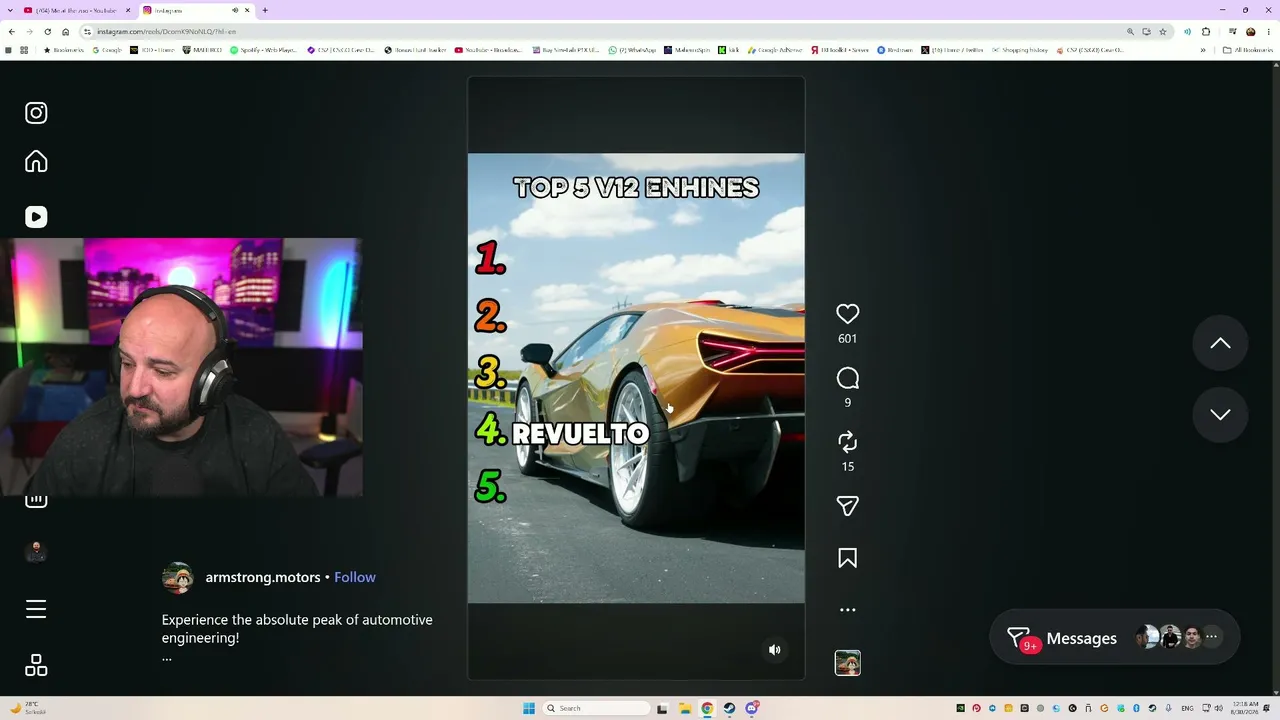This screenshot has height=720, width=1280.
Task: Open File Explorer from the taskbar
Action: (x=685, y=709)
